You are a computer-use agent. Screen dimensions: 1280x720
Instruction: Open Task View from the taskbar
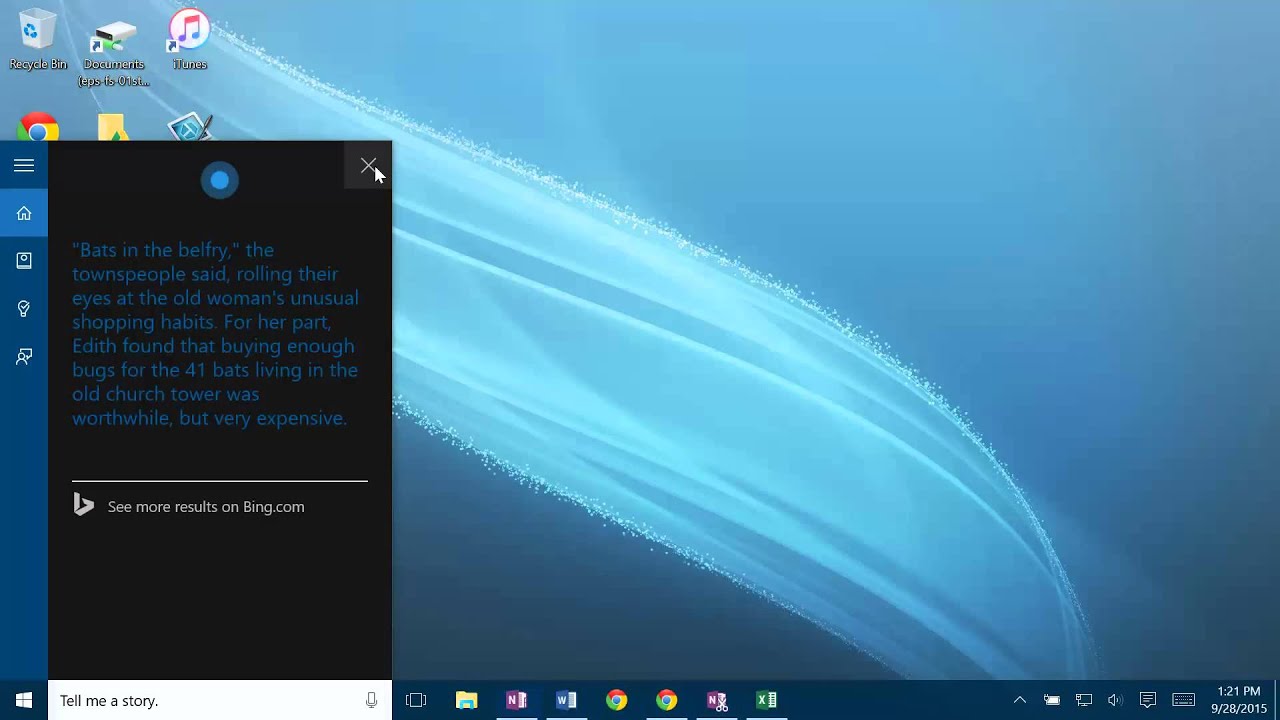pos(416,700)
